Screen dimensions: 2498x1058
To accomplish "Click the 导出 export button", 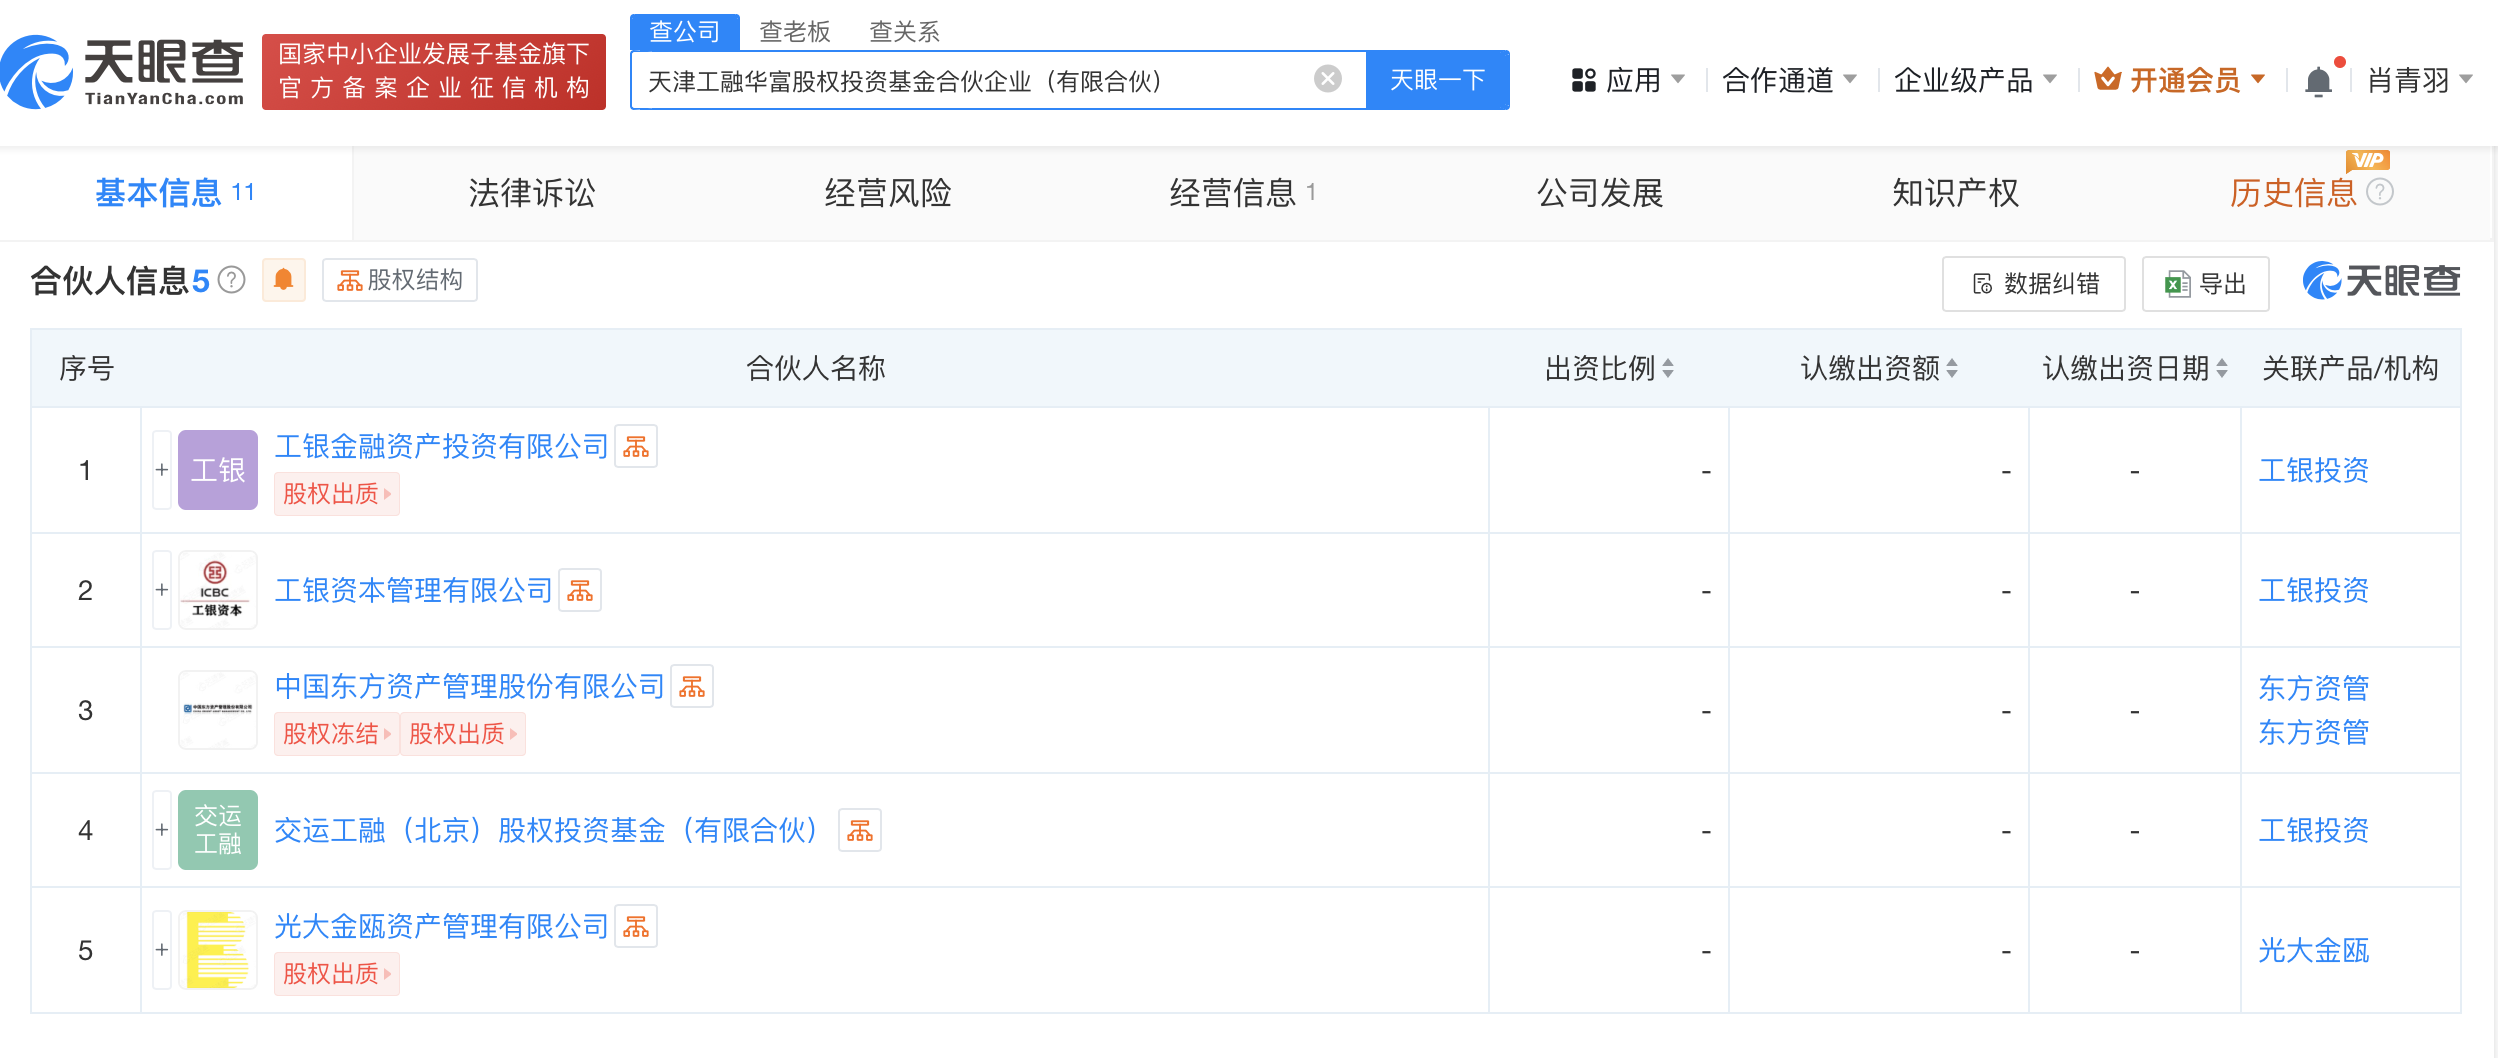I will pos(2206,284).
